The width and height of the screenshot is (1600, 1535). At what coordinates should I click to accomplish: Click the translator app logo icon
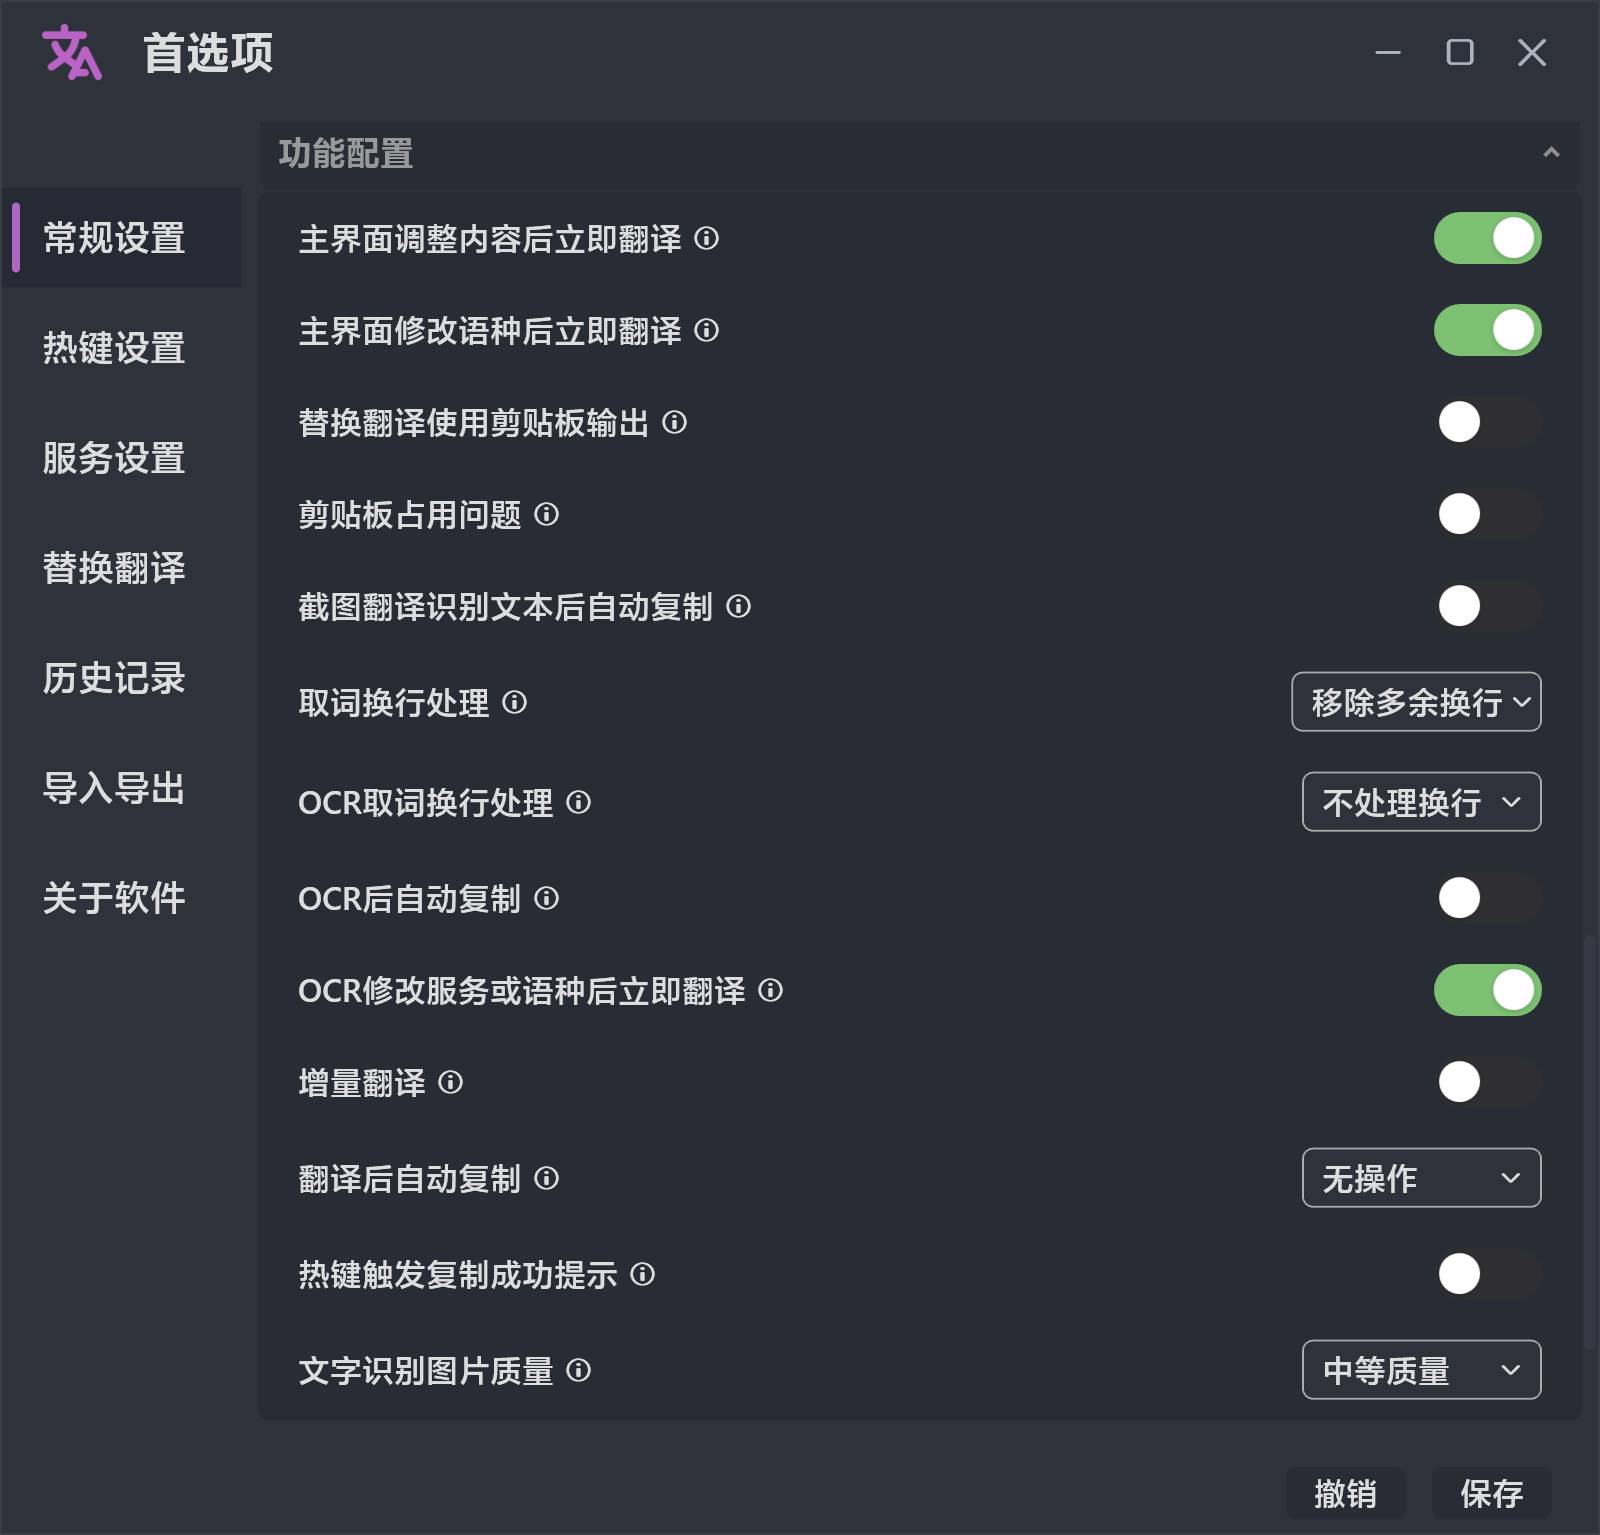click(72, 52)
